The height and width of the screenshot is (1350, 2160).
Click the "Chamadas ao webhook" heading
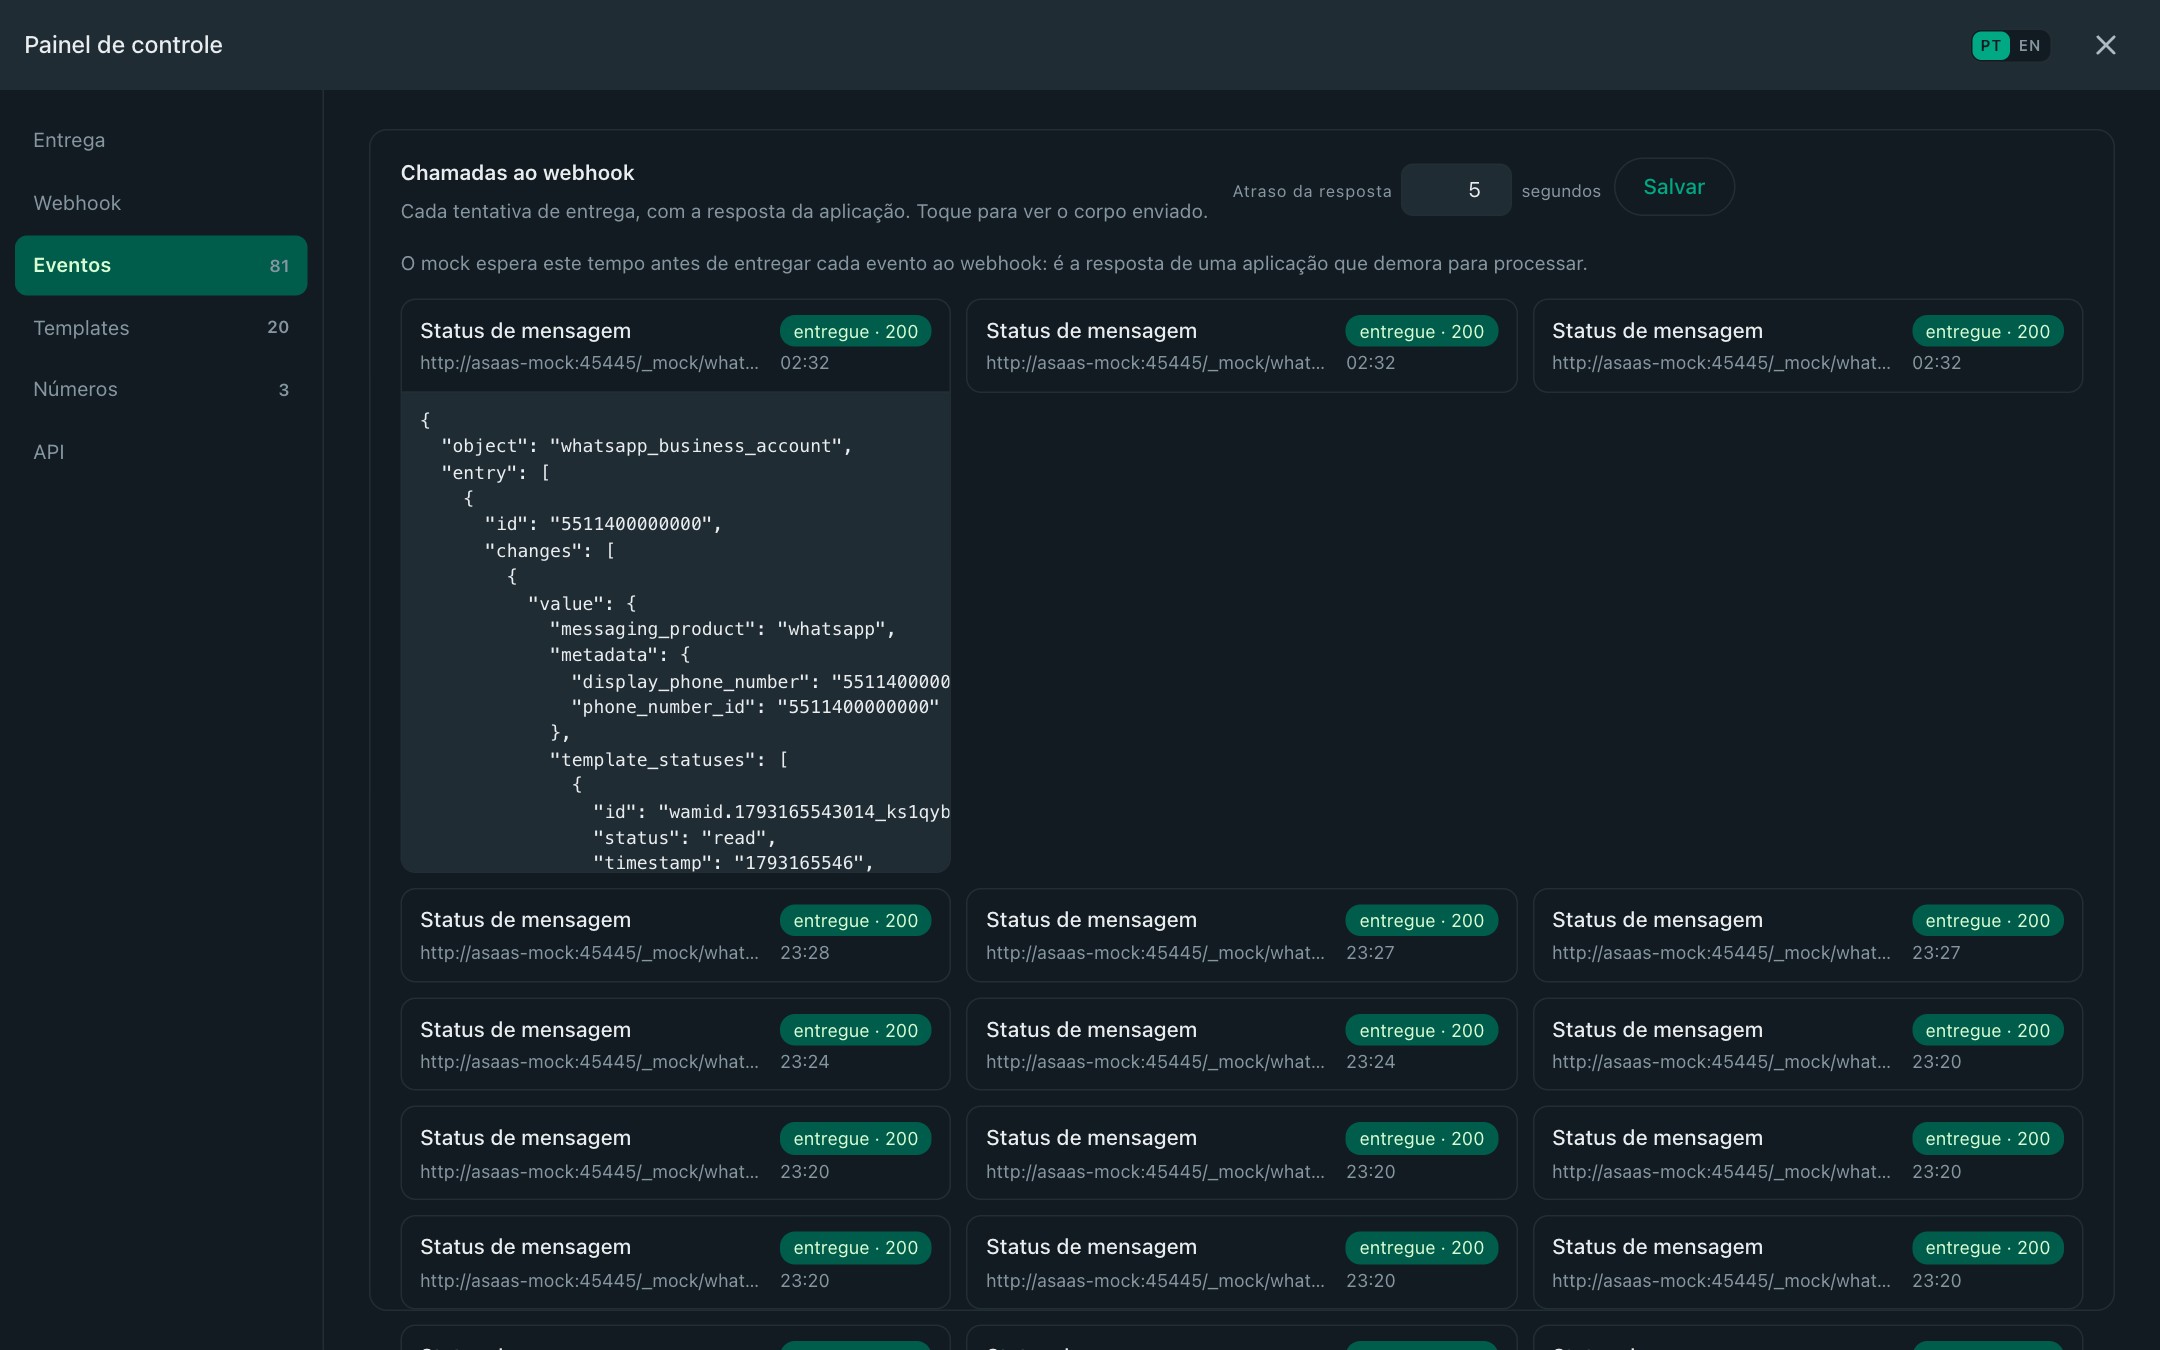517,173
